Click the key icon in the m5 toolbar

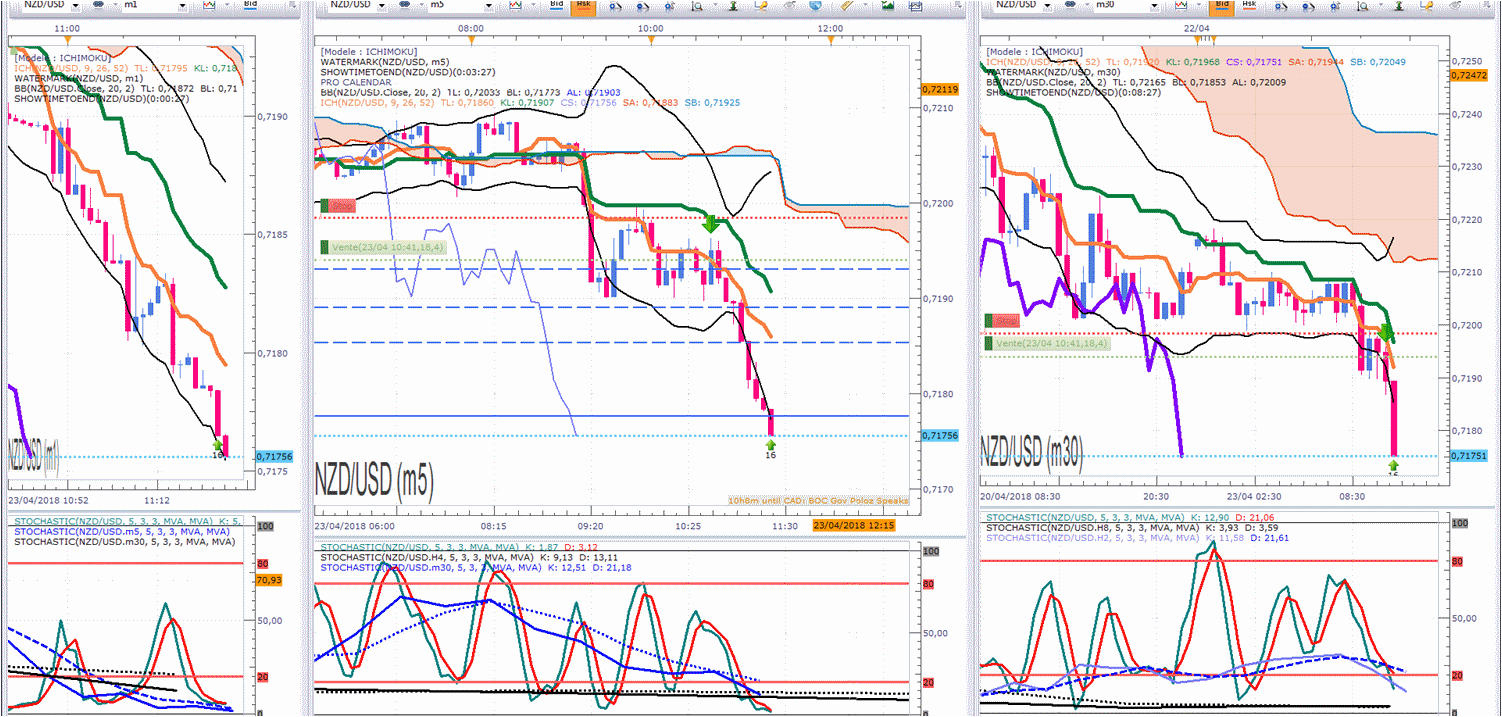click(761, 6)
